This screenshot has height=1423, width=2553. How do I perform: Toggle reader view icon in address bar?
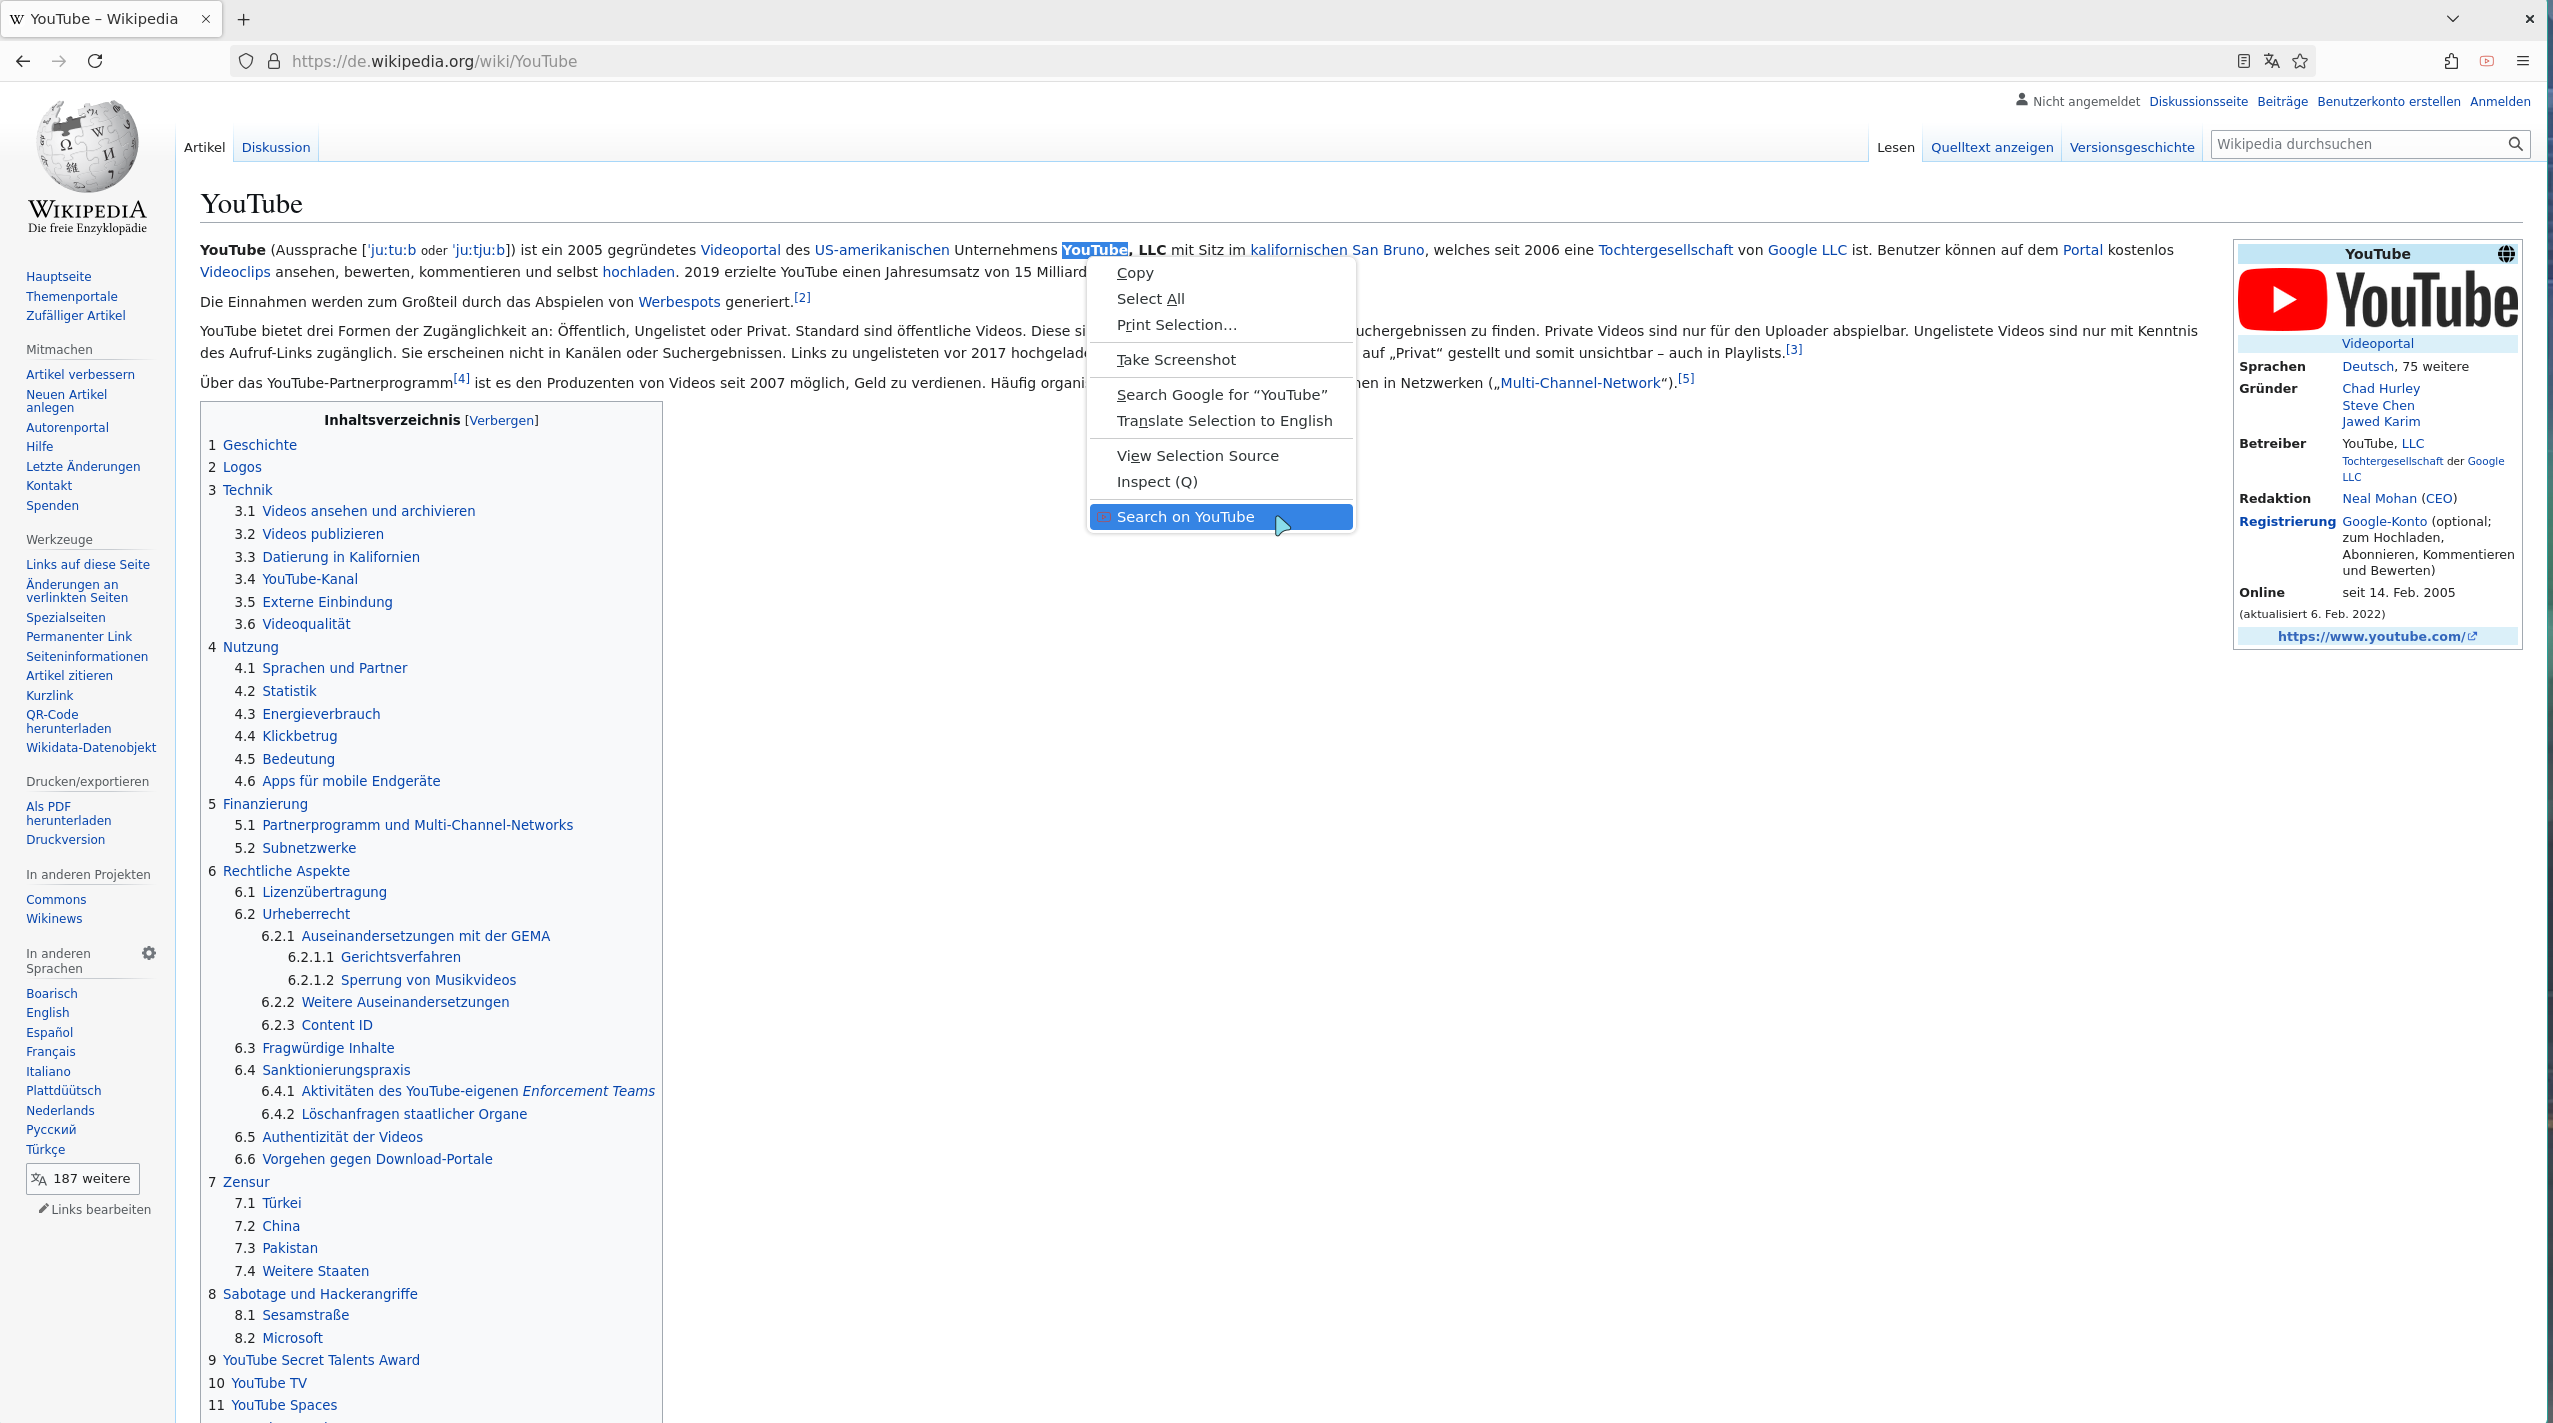[2243, 61]
